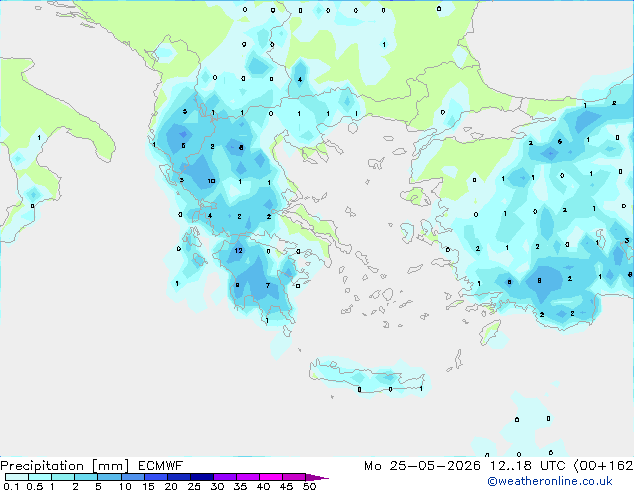Viewport: 634px width, 490px height.
Task: Click the 10–15 mm legend color swatch
Action: 133,477
